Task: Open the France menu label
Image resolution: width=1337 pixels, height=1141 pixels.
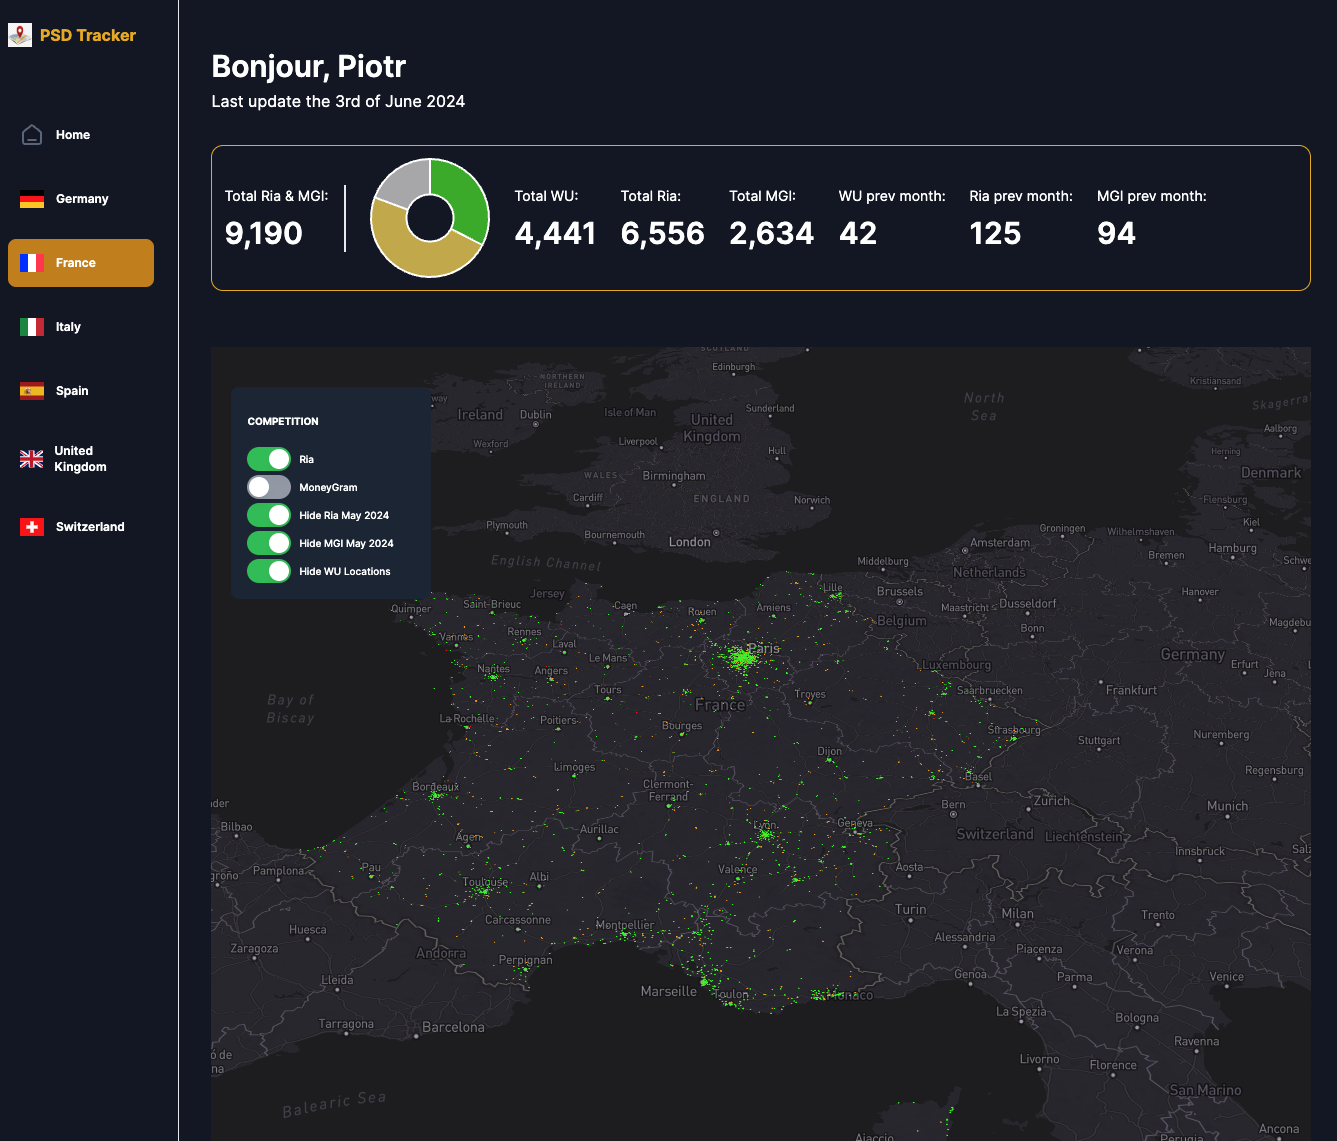Action: pyautogui.click(x=76, y=263)
